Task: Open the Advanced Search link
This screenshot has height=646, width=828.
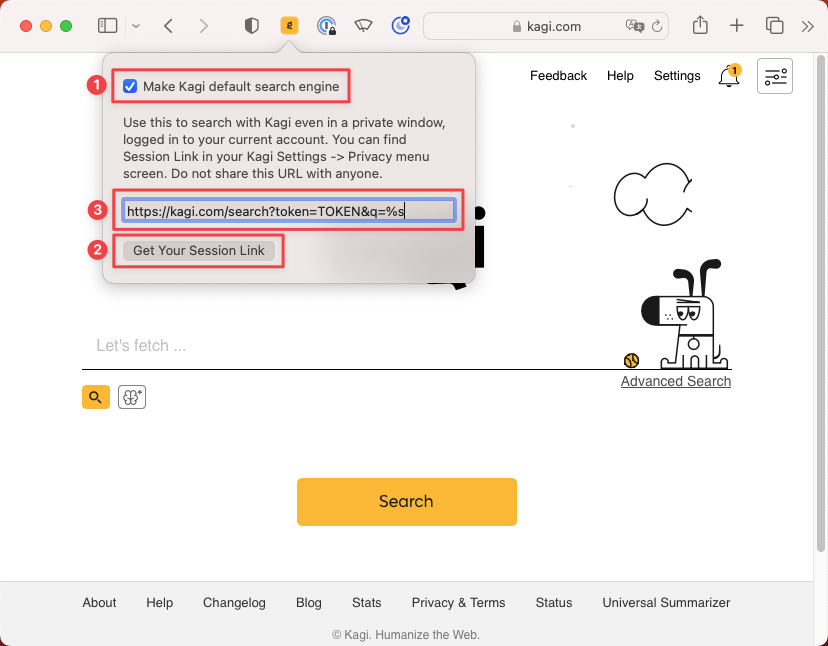Action: tap(675, 381)
